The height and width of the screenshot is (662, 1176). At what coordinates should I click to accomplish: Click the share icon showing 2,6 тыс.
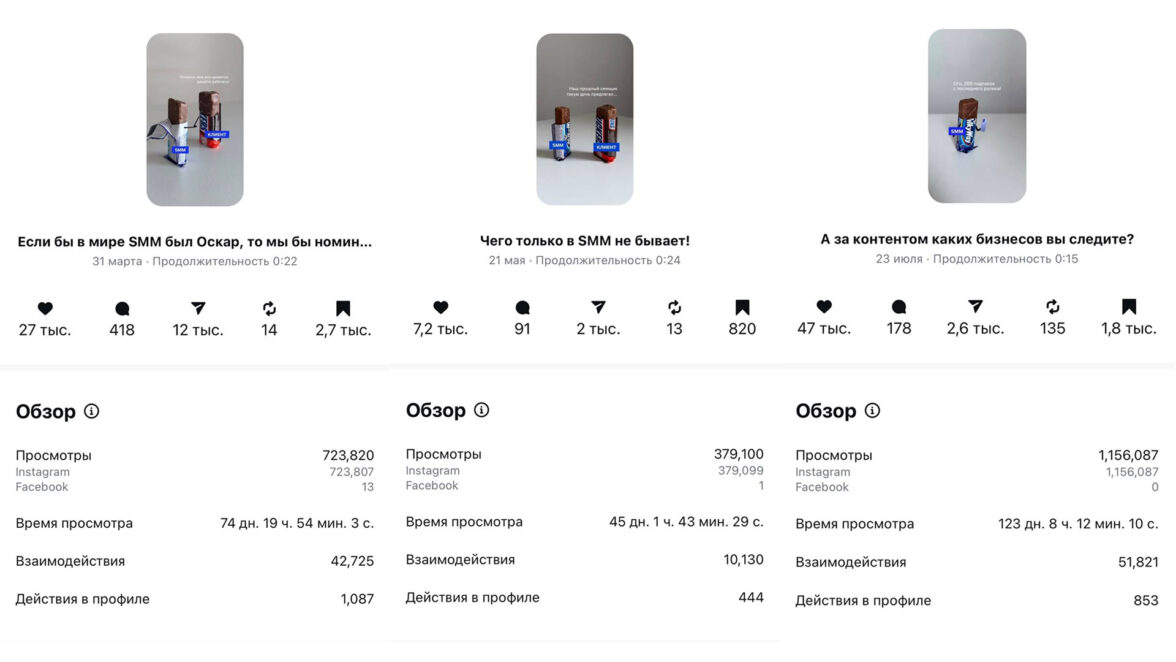click(975, 307)
